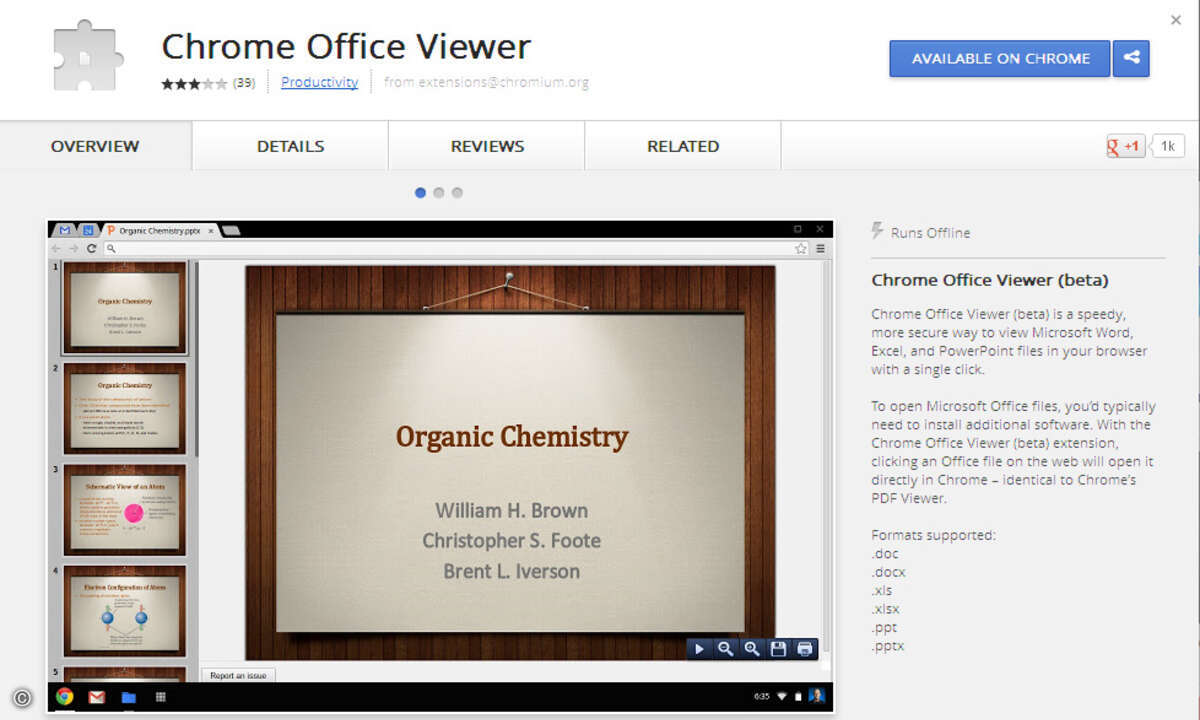The height and width of the screenshot is (720, 1200).
Task: Open the pinned Gmail tab in the preview
Action: point(65,230)
